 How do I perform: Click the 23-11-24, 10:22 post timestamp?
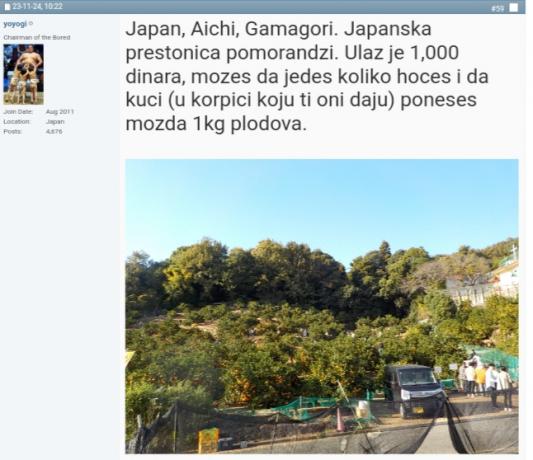click(37, 6)
